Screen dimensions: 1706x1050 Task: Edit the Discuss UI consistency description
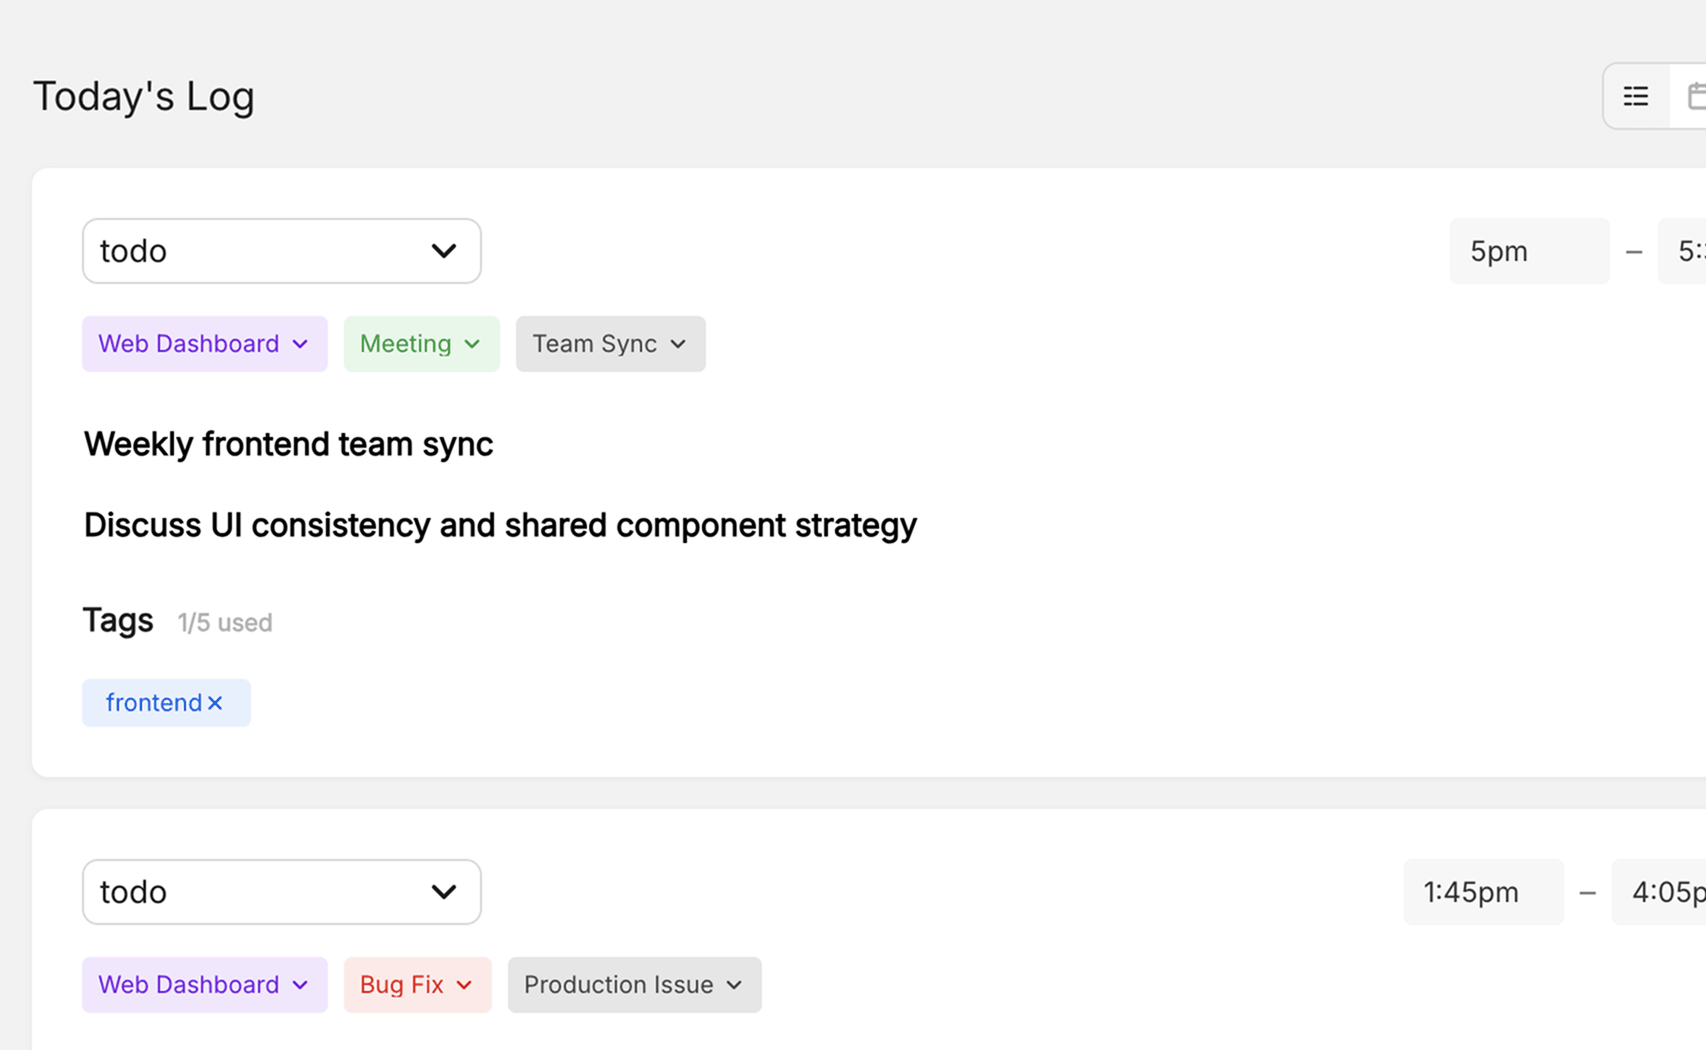coord(500,525)
